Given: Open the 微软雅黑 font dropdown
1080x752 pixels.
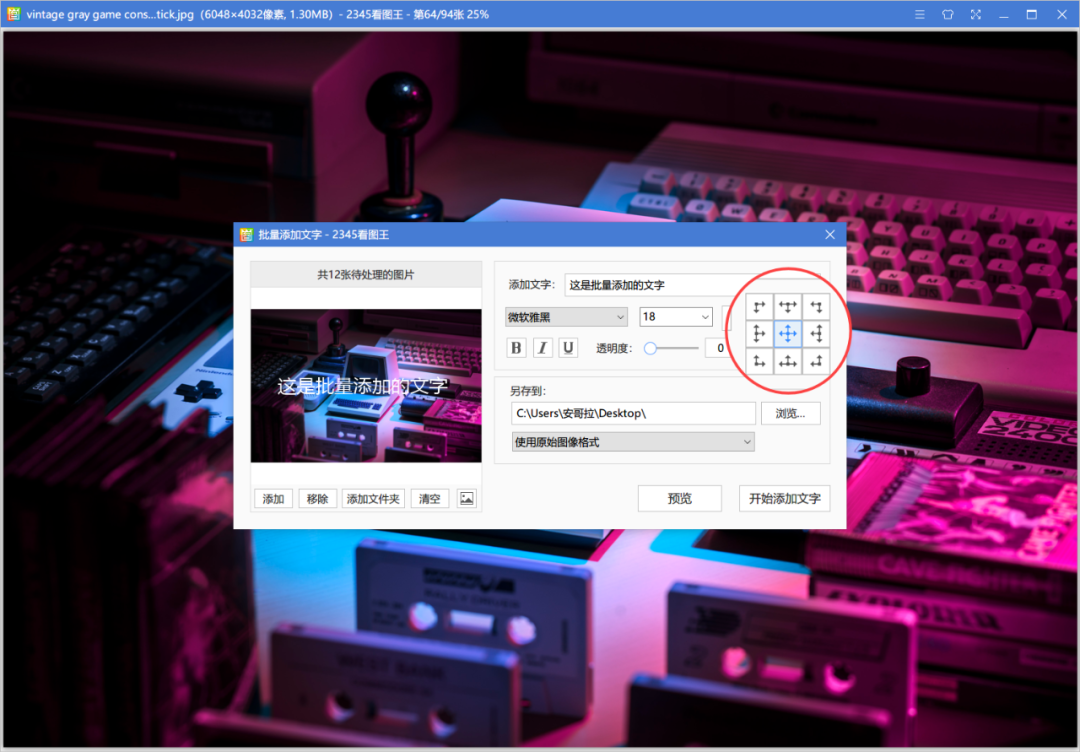Looking at the screenshot, I should [566, 316].
